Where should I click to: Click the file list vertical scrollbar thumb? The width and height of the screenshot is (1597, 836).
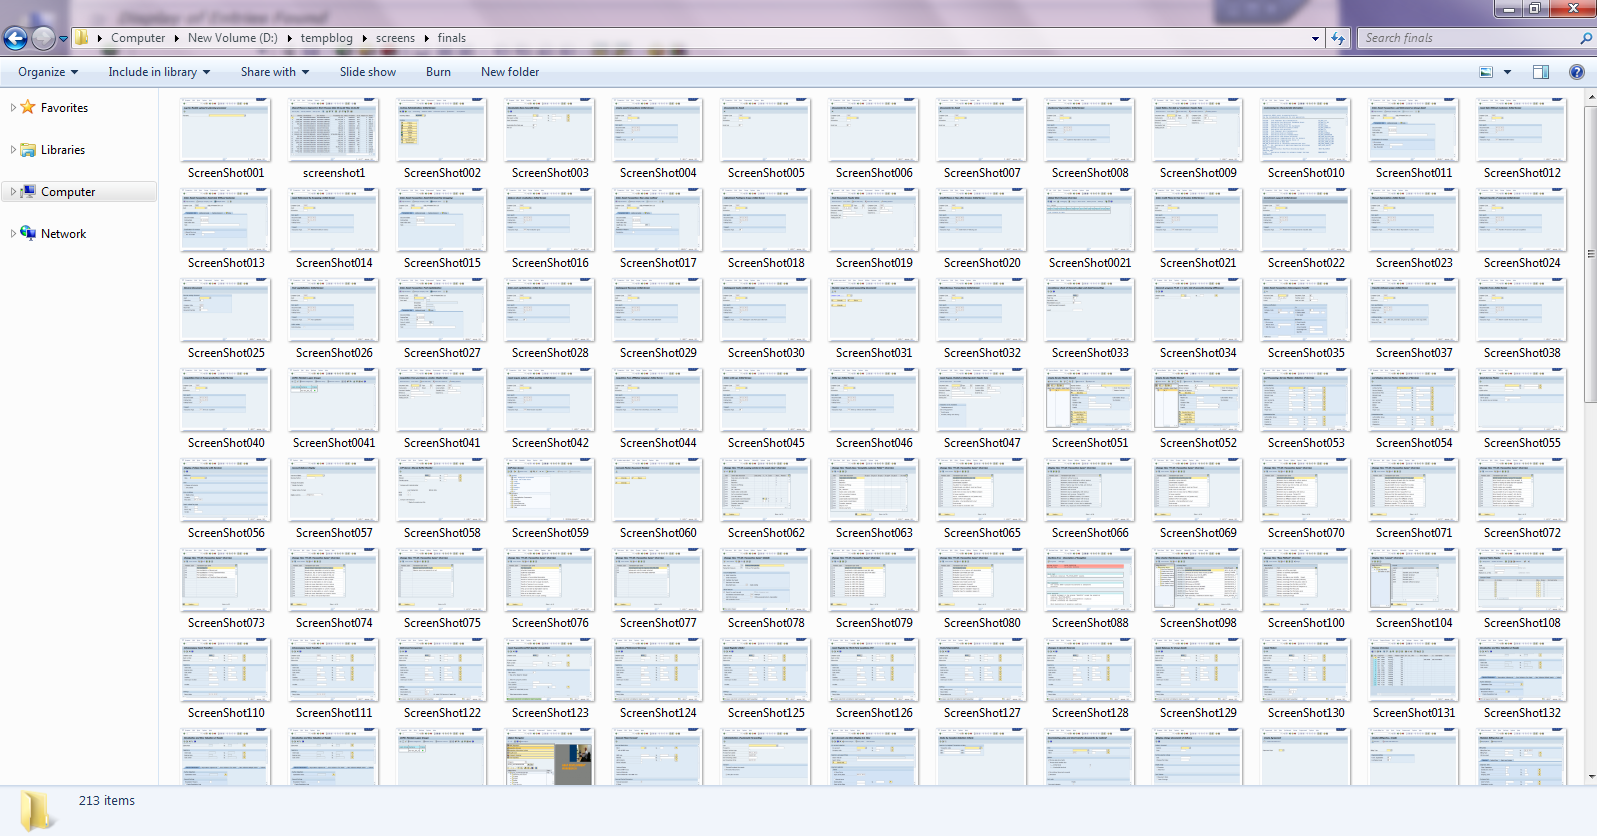point(1590,255)
